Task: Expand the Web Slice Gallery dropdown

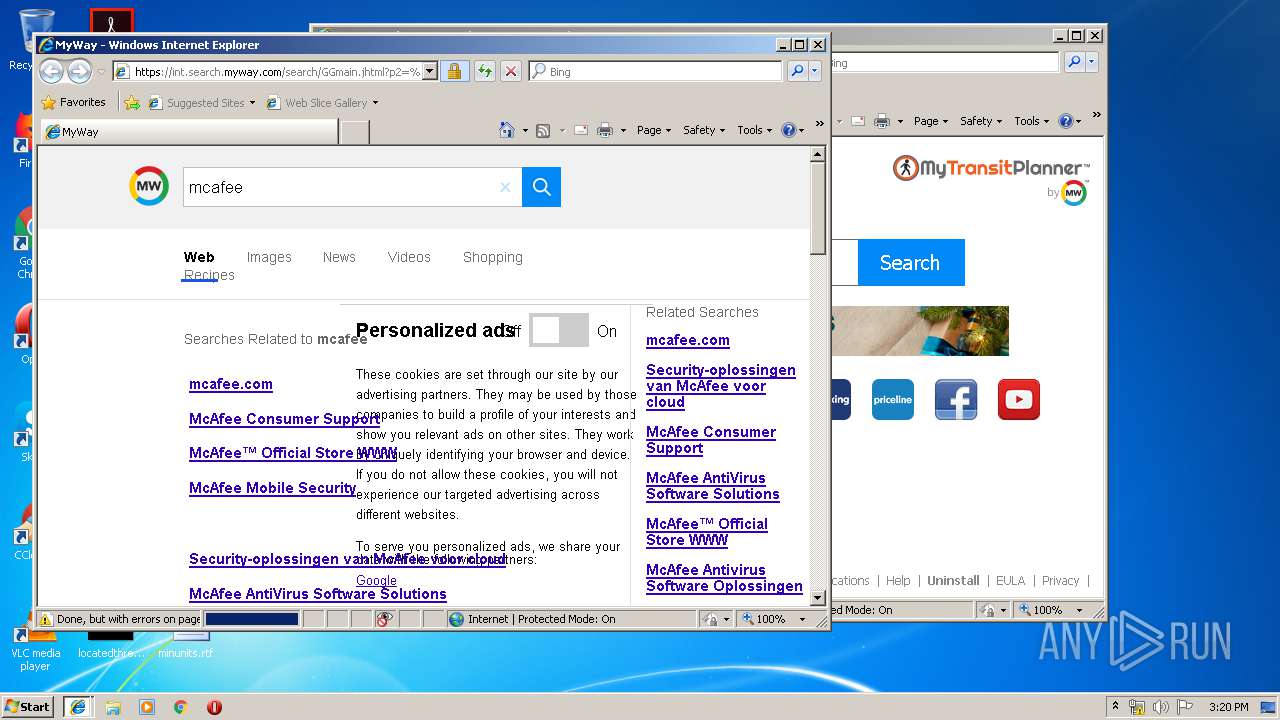Action: pos(375,102)
